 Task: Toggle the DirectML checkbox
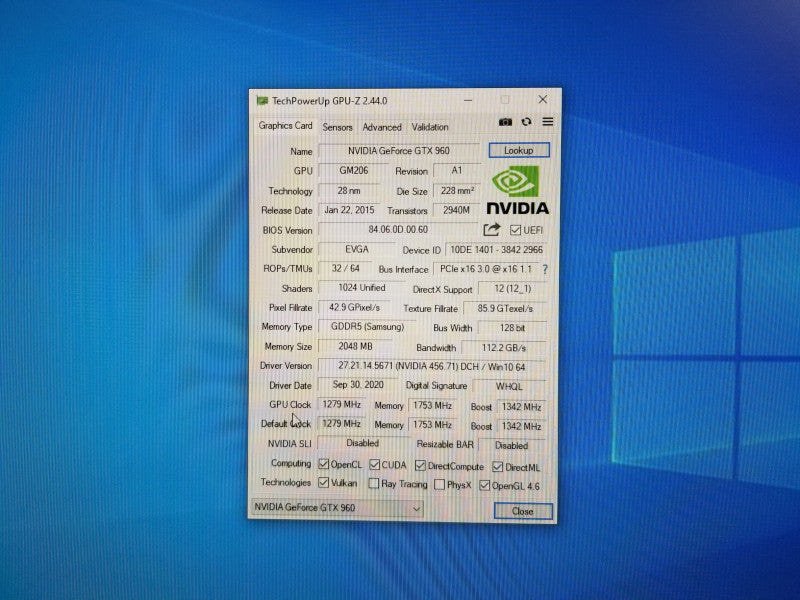(498, 467)
